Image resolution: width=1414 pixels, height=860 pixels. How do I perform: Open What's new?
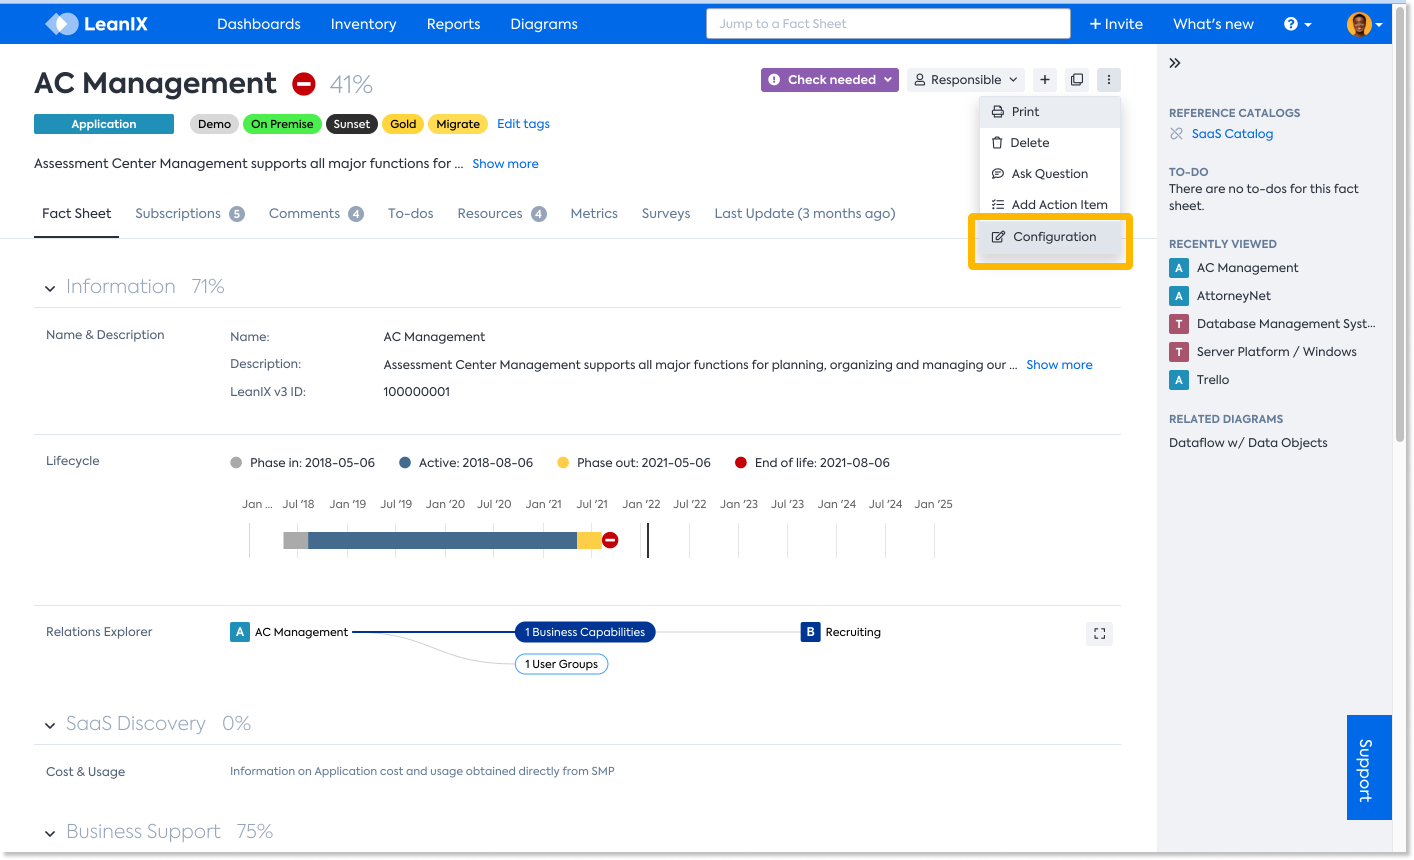coord(1213,24)
